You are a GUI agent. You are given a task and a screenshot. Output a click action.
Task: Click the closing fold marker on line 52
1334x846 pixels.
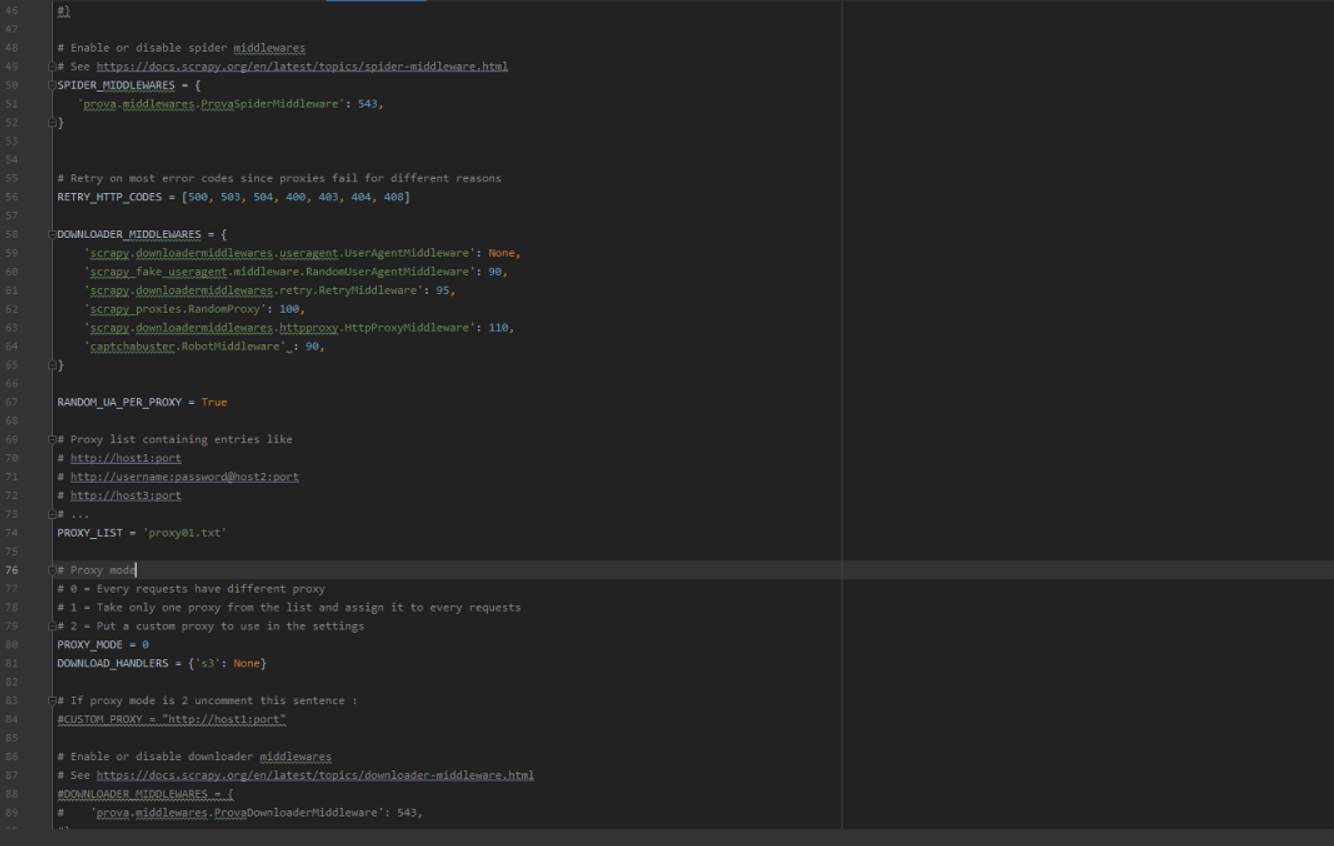pos(52,122)
